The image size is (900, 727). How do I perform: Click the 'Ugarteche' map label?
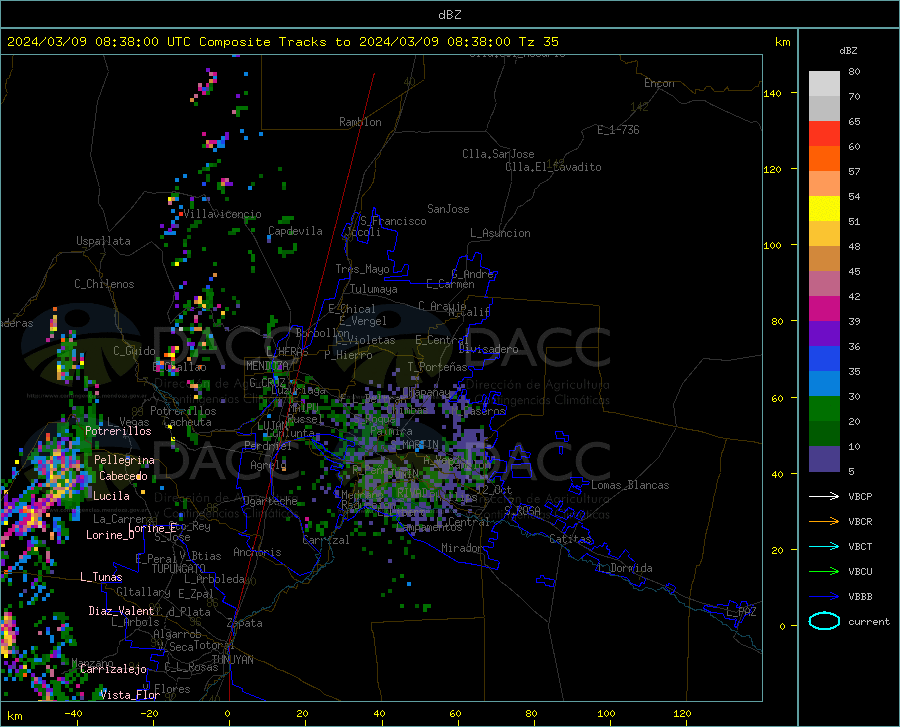(x=270, y=501)
